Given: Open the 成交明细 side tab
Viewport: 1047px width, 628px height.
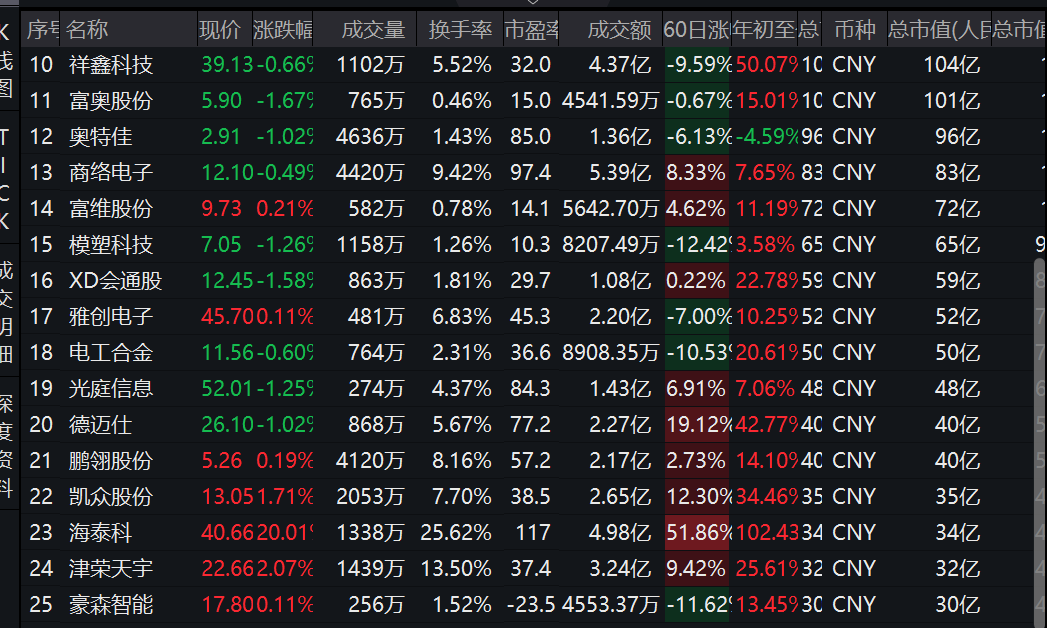Looking at the screenshot, I should (6, 313).
